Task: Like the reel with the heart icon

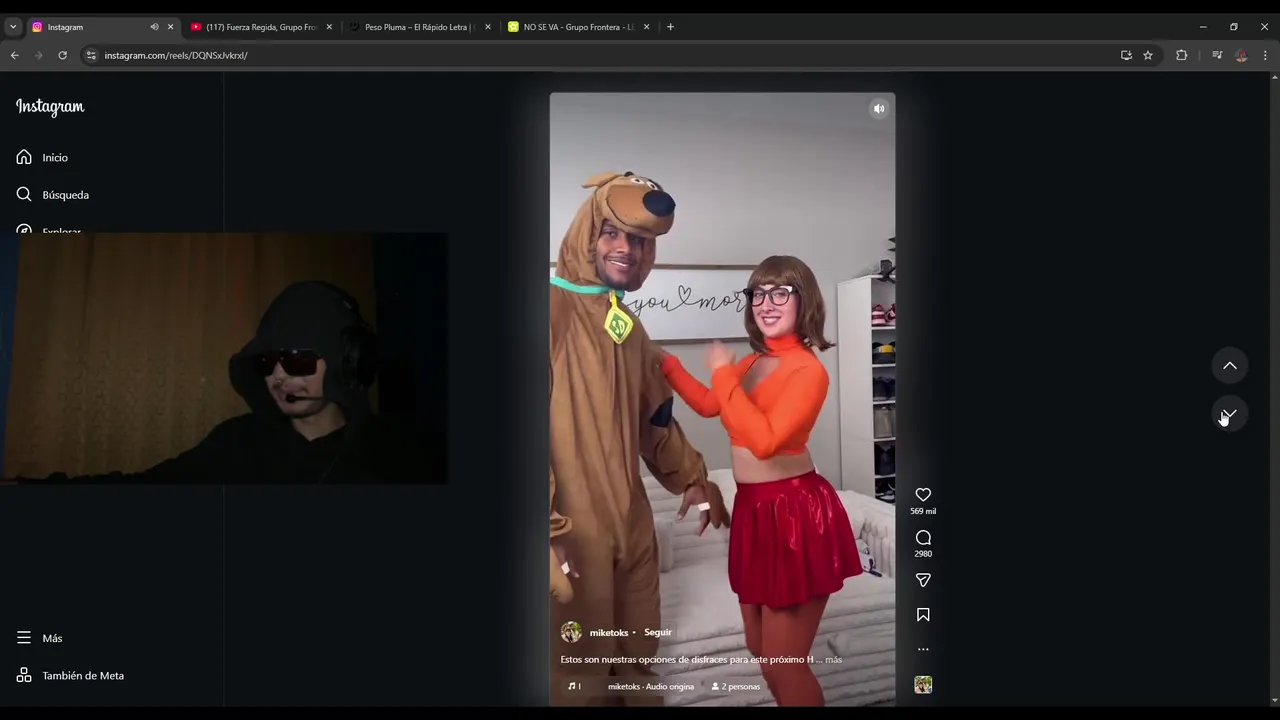Action: pyautogui.click(x=923, y=495)
